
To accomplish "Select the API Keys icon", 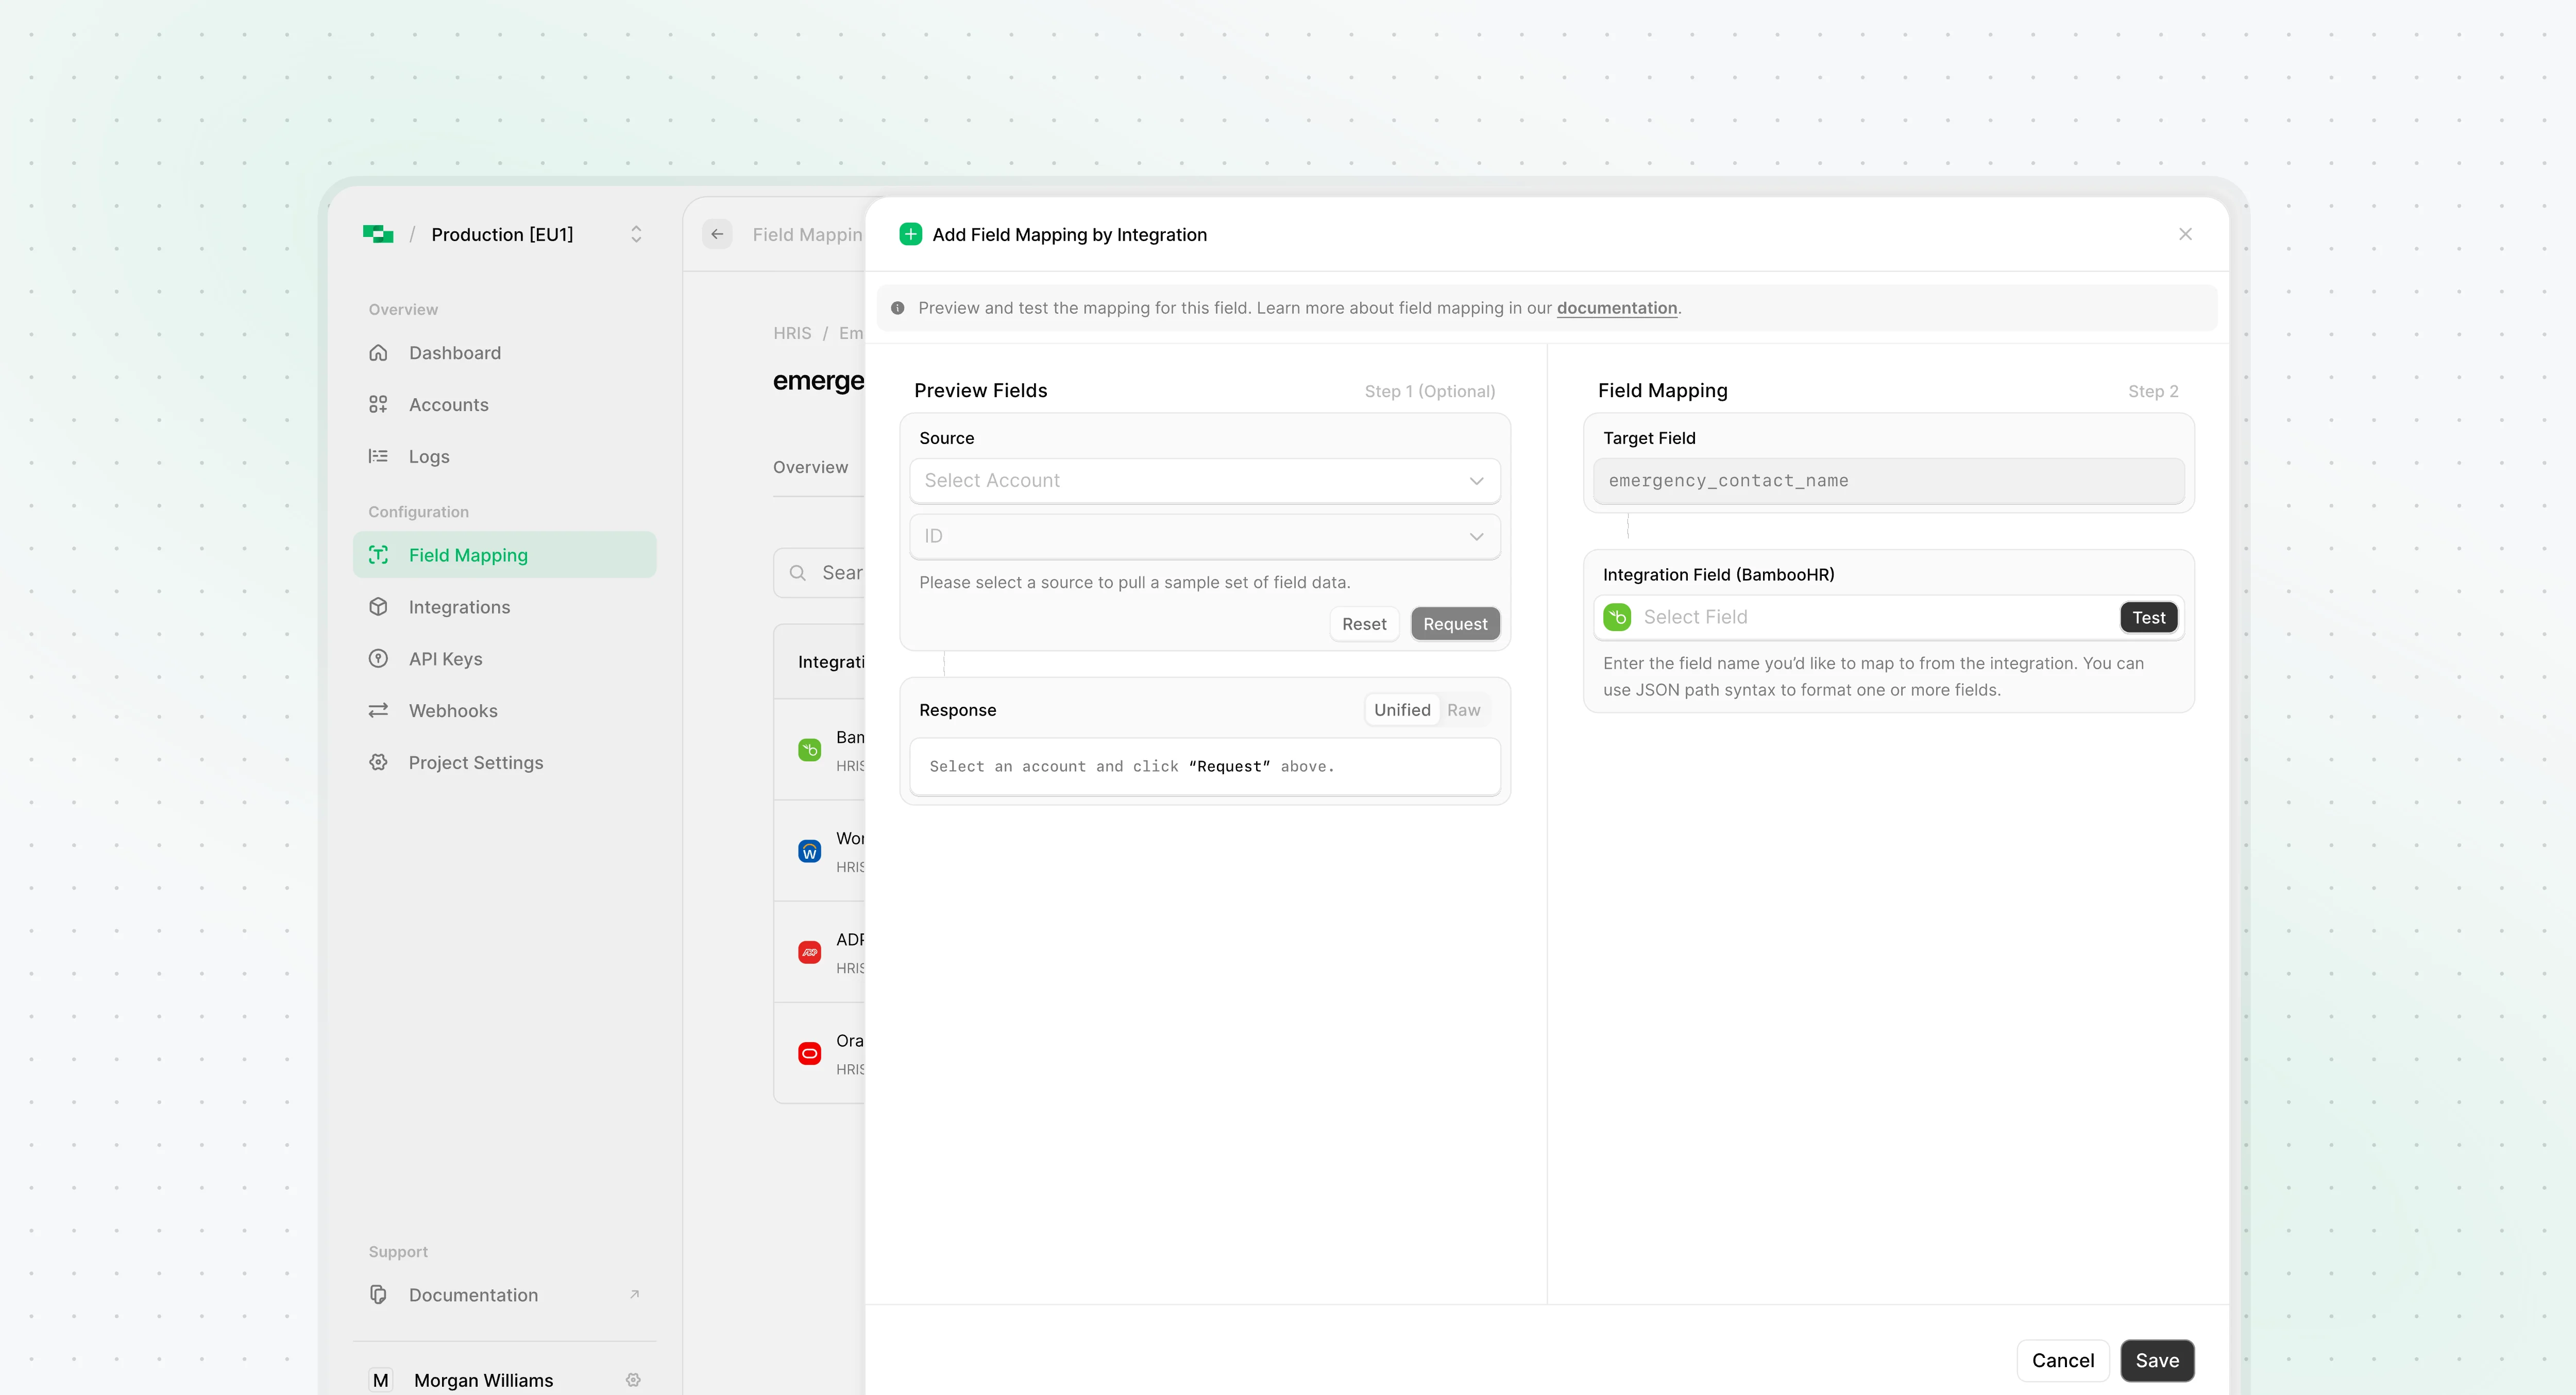I will click(x=378, y=658).
